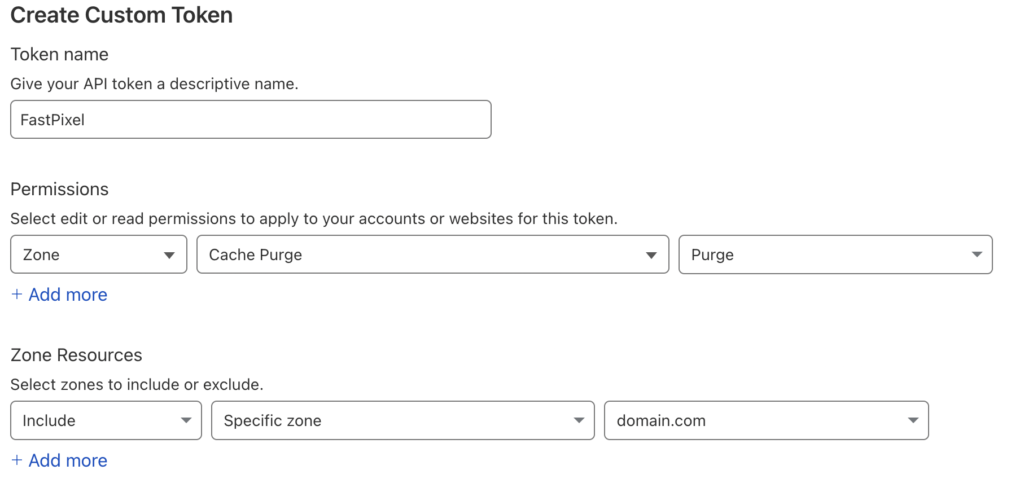Click the Zone Resources section heading
Image resolution: width=1024 pixels, height=483 pixels.
(76, 355)
